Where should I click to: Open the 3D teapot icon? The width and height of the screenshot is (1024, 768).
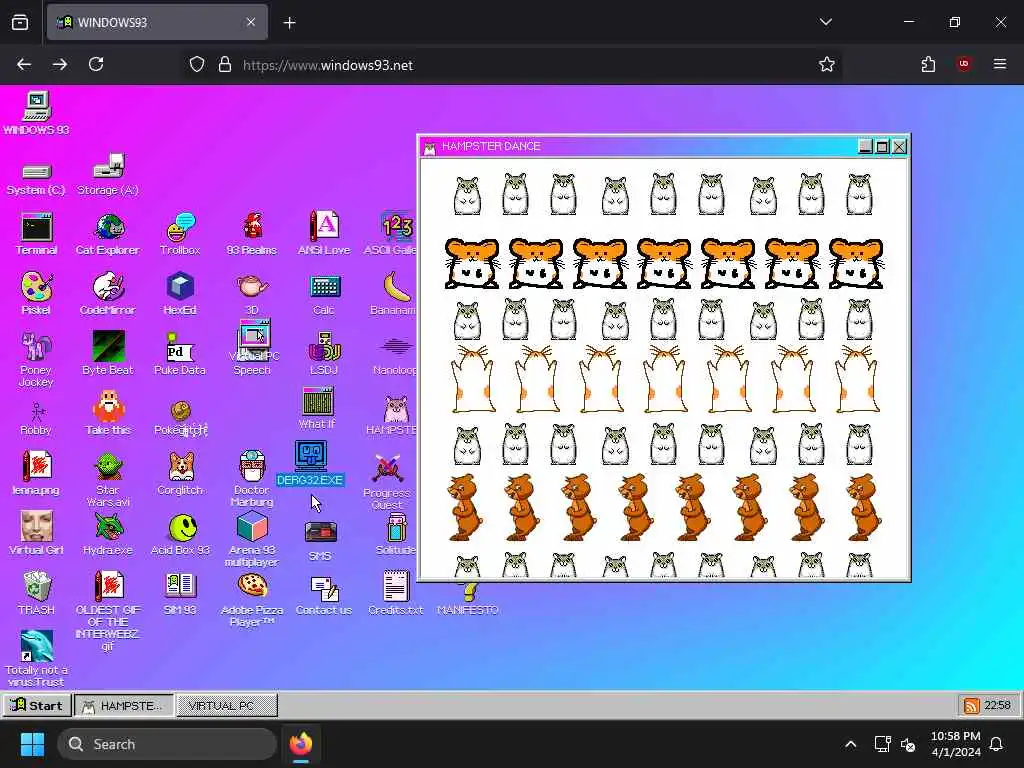(x=251, y=294)
